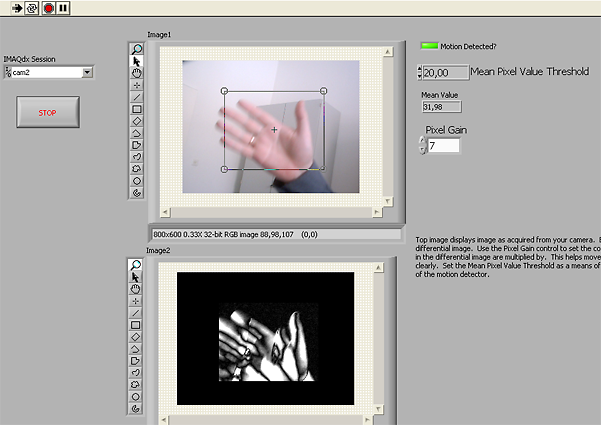601x425 pixels.
Task: Click the Mean Pixel Value Threshold stepper arrows
Action: pyautogui.click(x=419, y=72)
